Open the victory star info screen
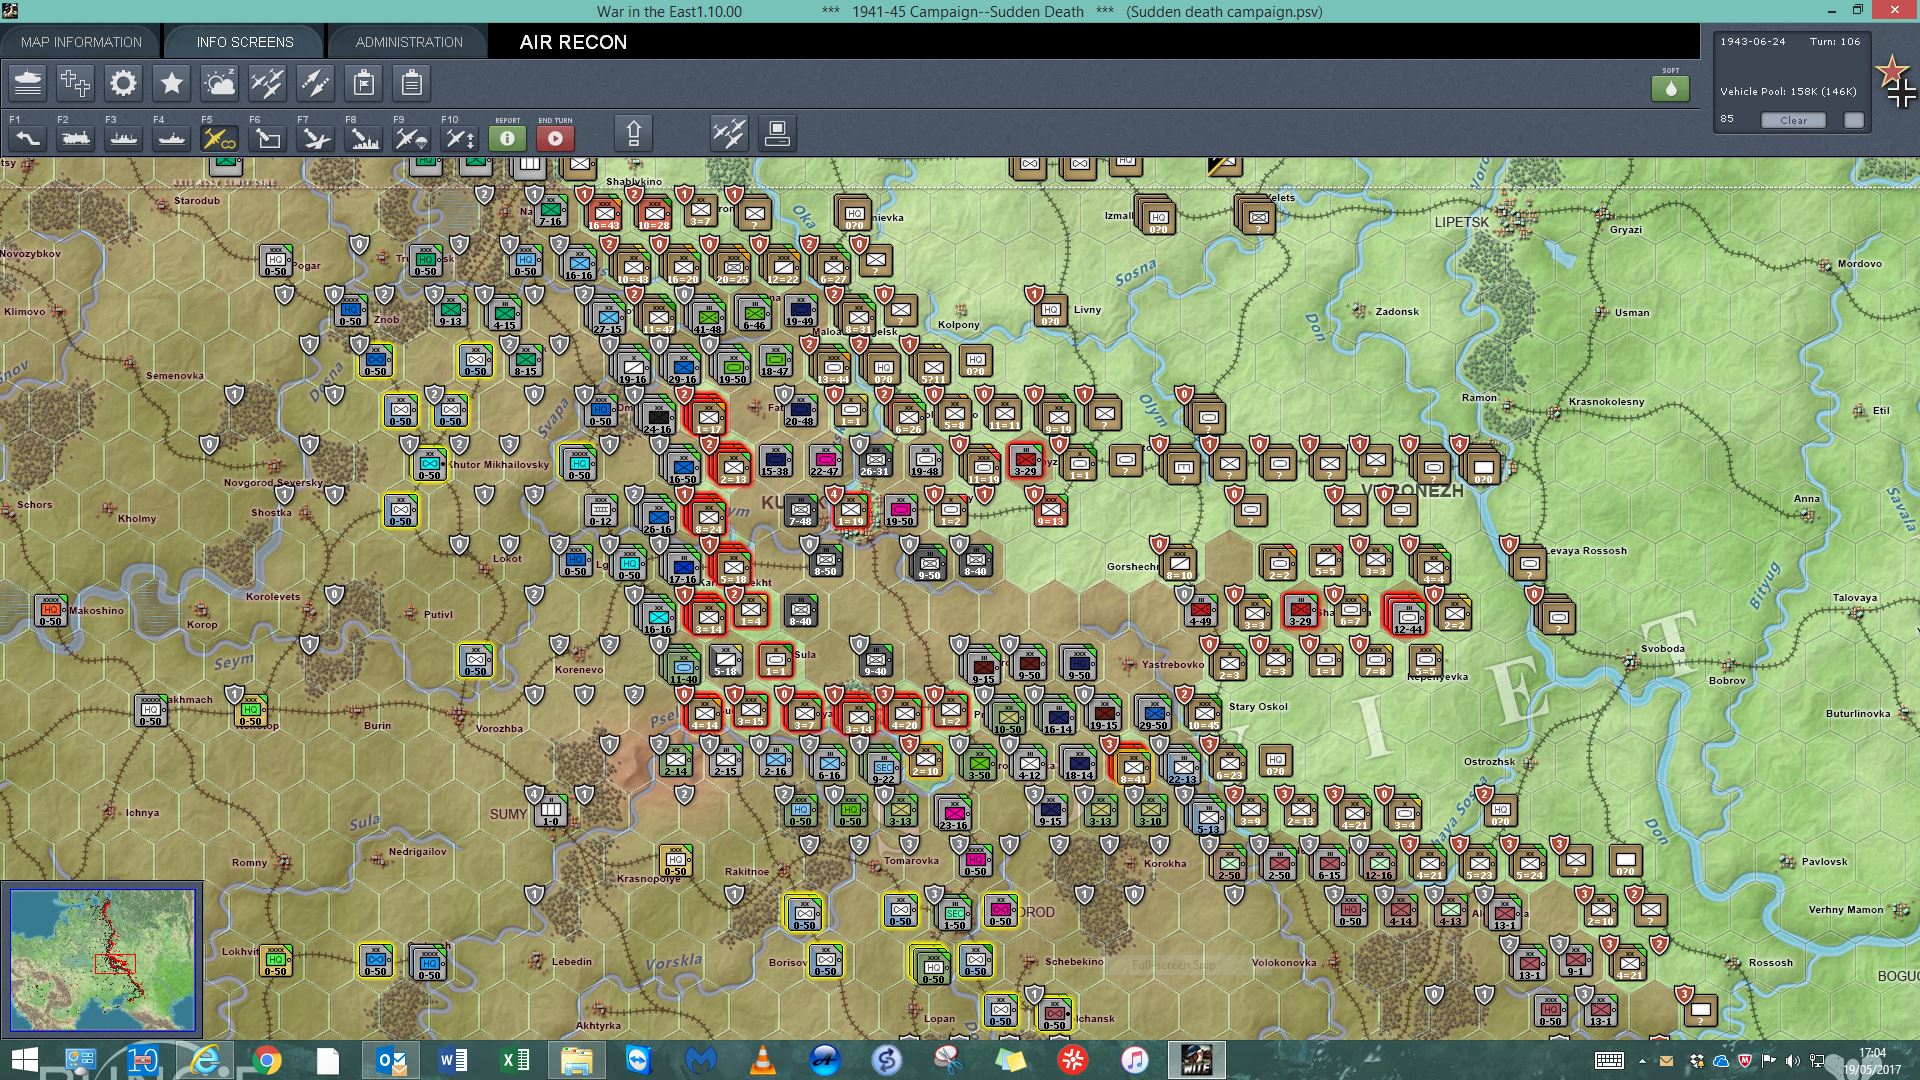 [172, 83]
